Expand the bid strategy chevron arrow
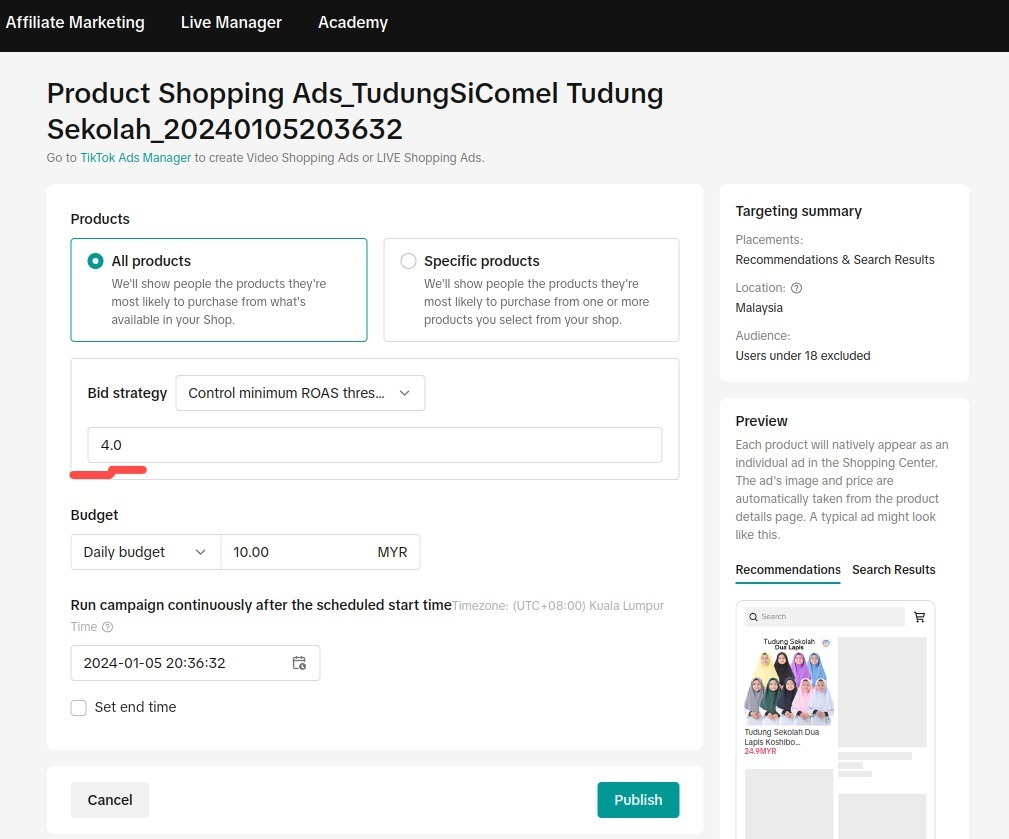 [404, 393]
